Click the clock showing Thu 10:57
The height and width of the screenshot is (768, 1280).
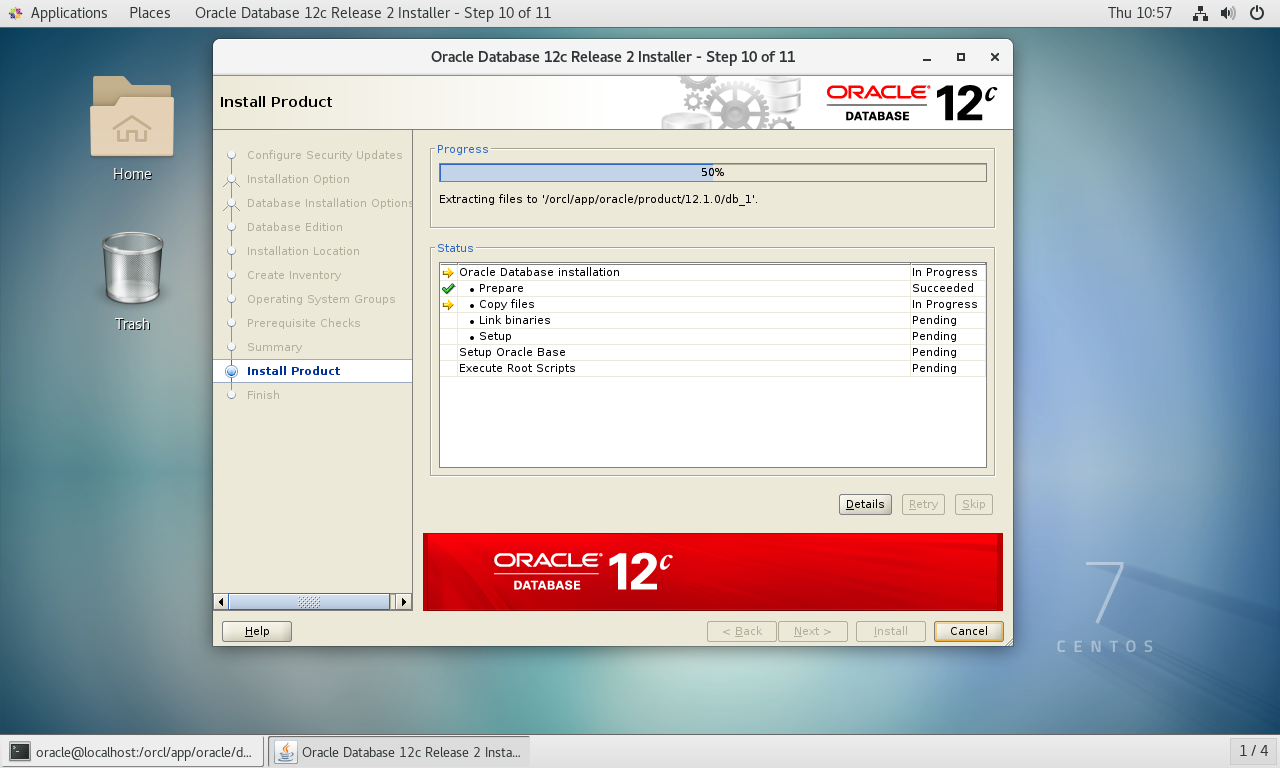[1140, 13]
